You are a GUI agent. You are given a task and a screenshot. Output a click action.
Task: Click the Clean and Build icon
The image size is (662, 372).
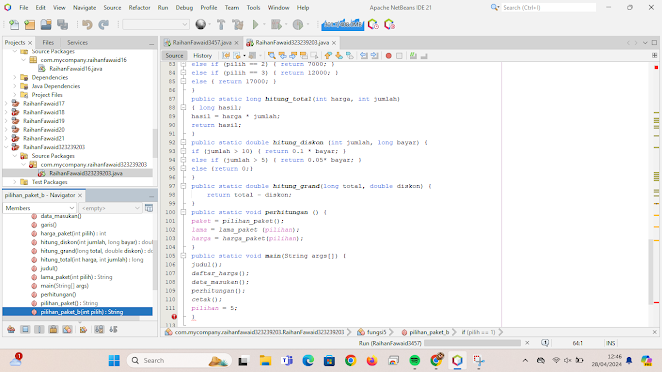coord(238,25)
